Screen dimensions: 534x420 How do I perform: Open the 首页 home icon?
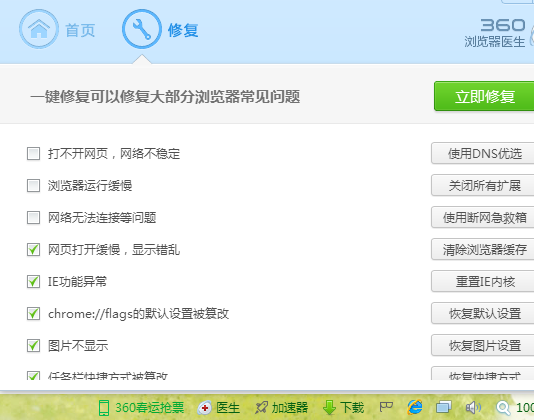click(x=39, y=29)
